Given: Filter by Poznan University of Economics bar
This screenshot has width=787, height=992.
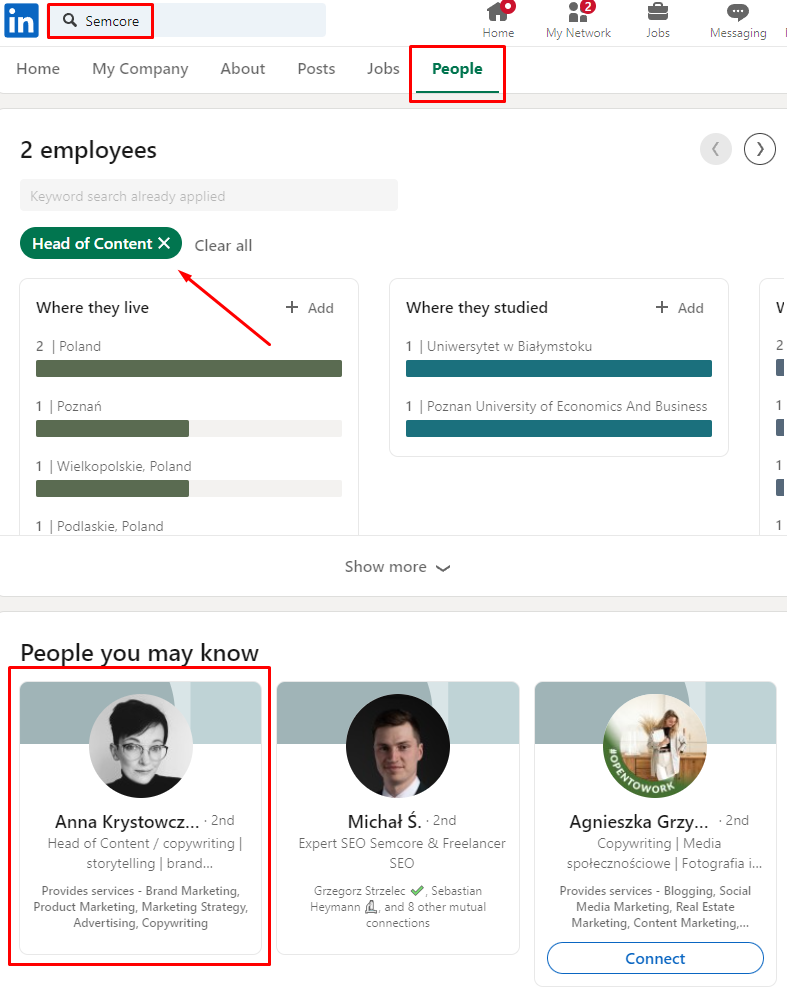Looking at the screenshot, I should pyautogui.click(x=559, y=428).
